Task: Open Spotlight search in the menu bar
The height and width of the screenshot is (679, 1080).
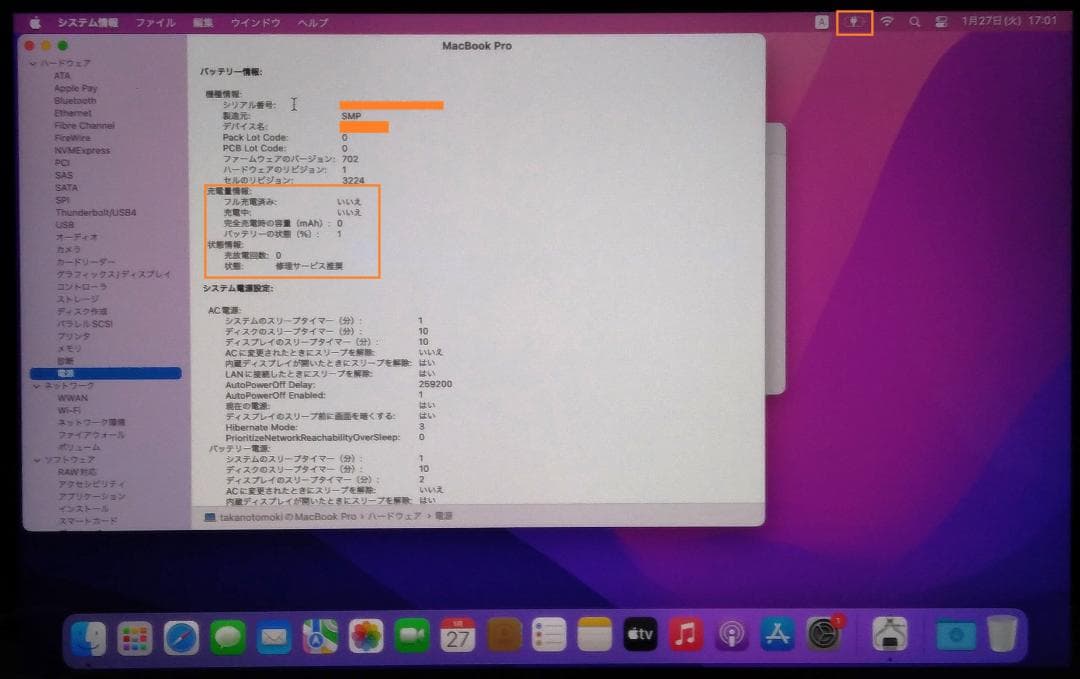Action: pyautogui.click(x=913, y=21)
